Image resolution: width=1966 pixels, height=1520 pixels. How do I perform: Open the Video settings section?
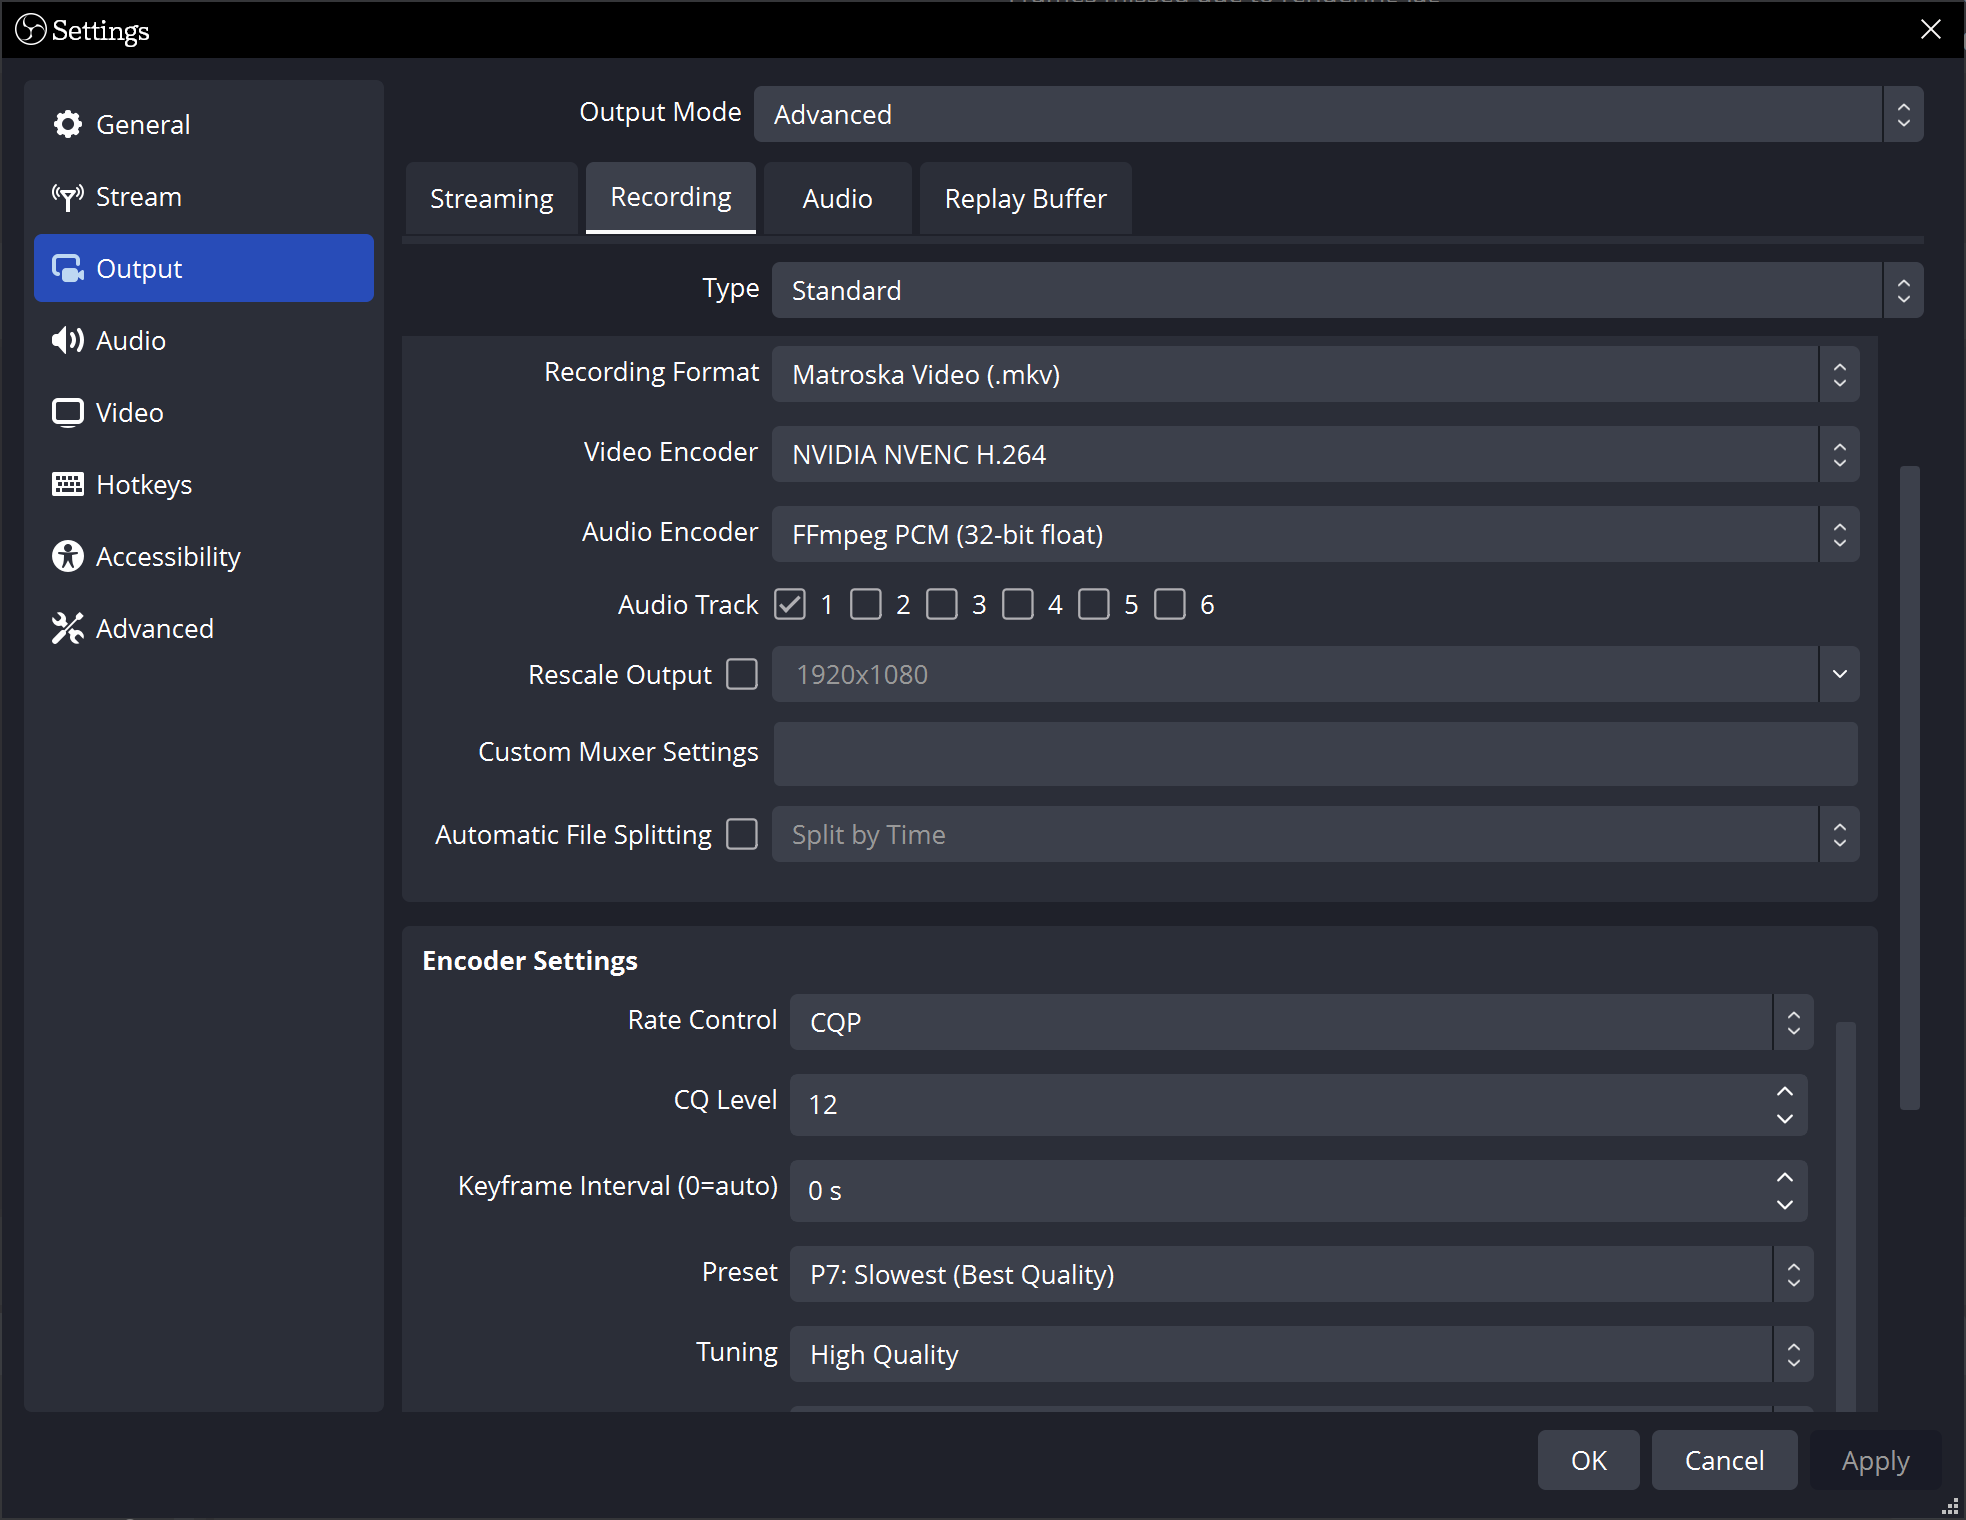(129, 412)
